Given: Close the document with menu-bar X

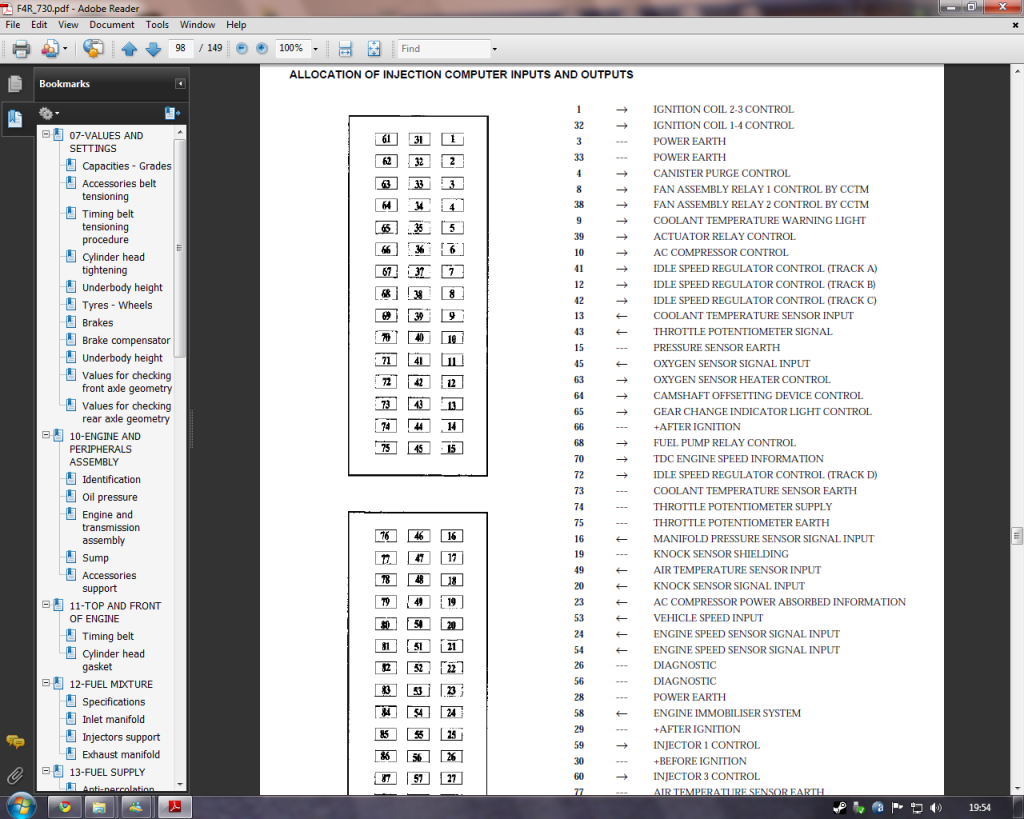Looking at the screenshot, I should 1015,25.
